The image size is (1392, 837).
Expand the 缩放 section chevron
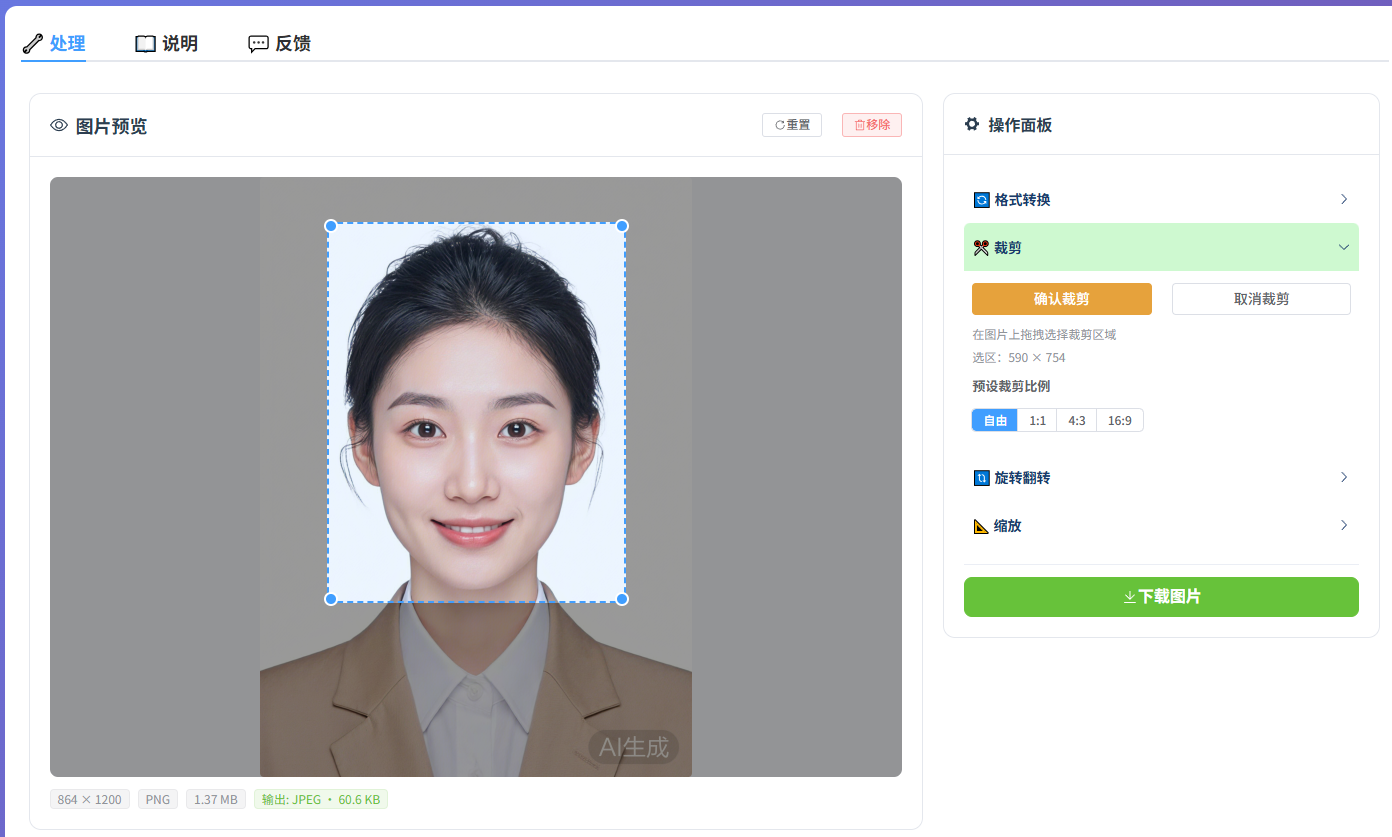tap(1344, 525)
